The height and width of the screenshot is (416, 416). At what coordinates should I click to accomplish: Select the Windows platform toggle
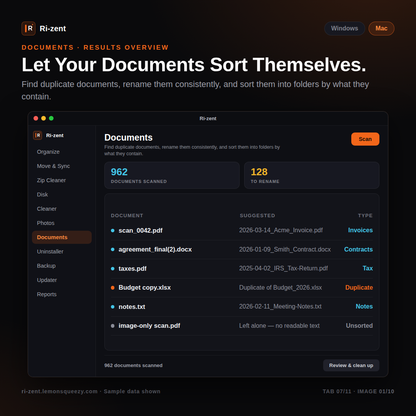[344, 28]
